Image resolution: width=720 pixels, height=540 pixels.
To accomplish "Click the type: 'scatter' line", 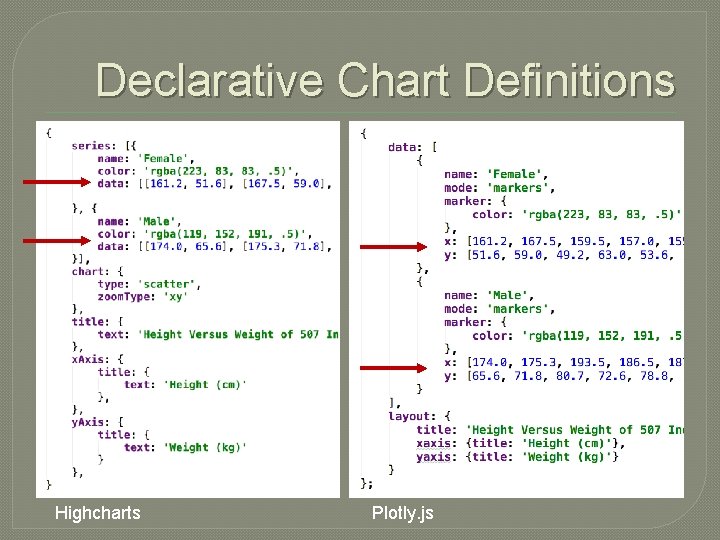I will 149,284.
